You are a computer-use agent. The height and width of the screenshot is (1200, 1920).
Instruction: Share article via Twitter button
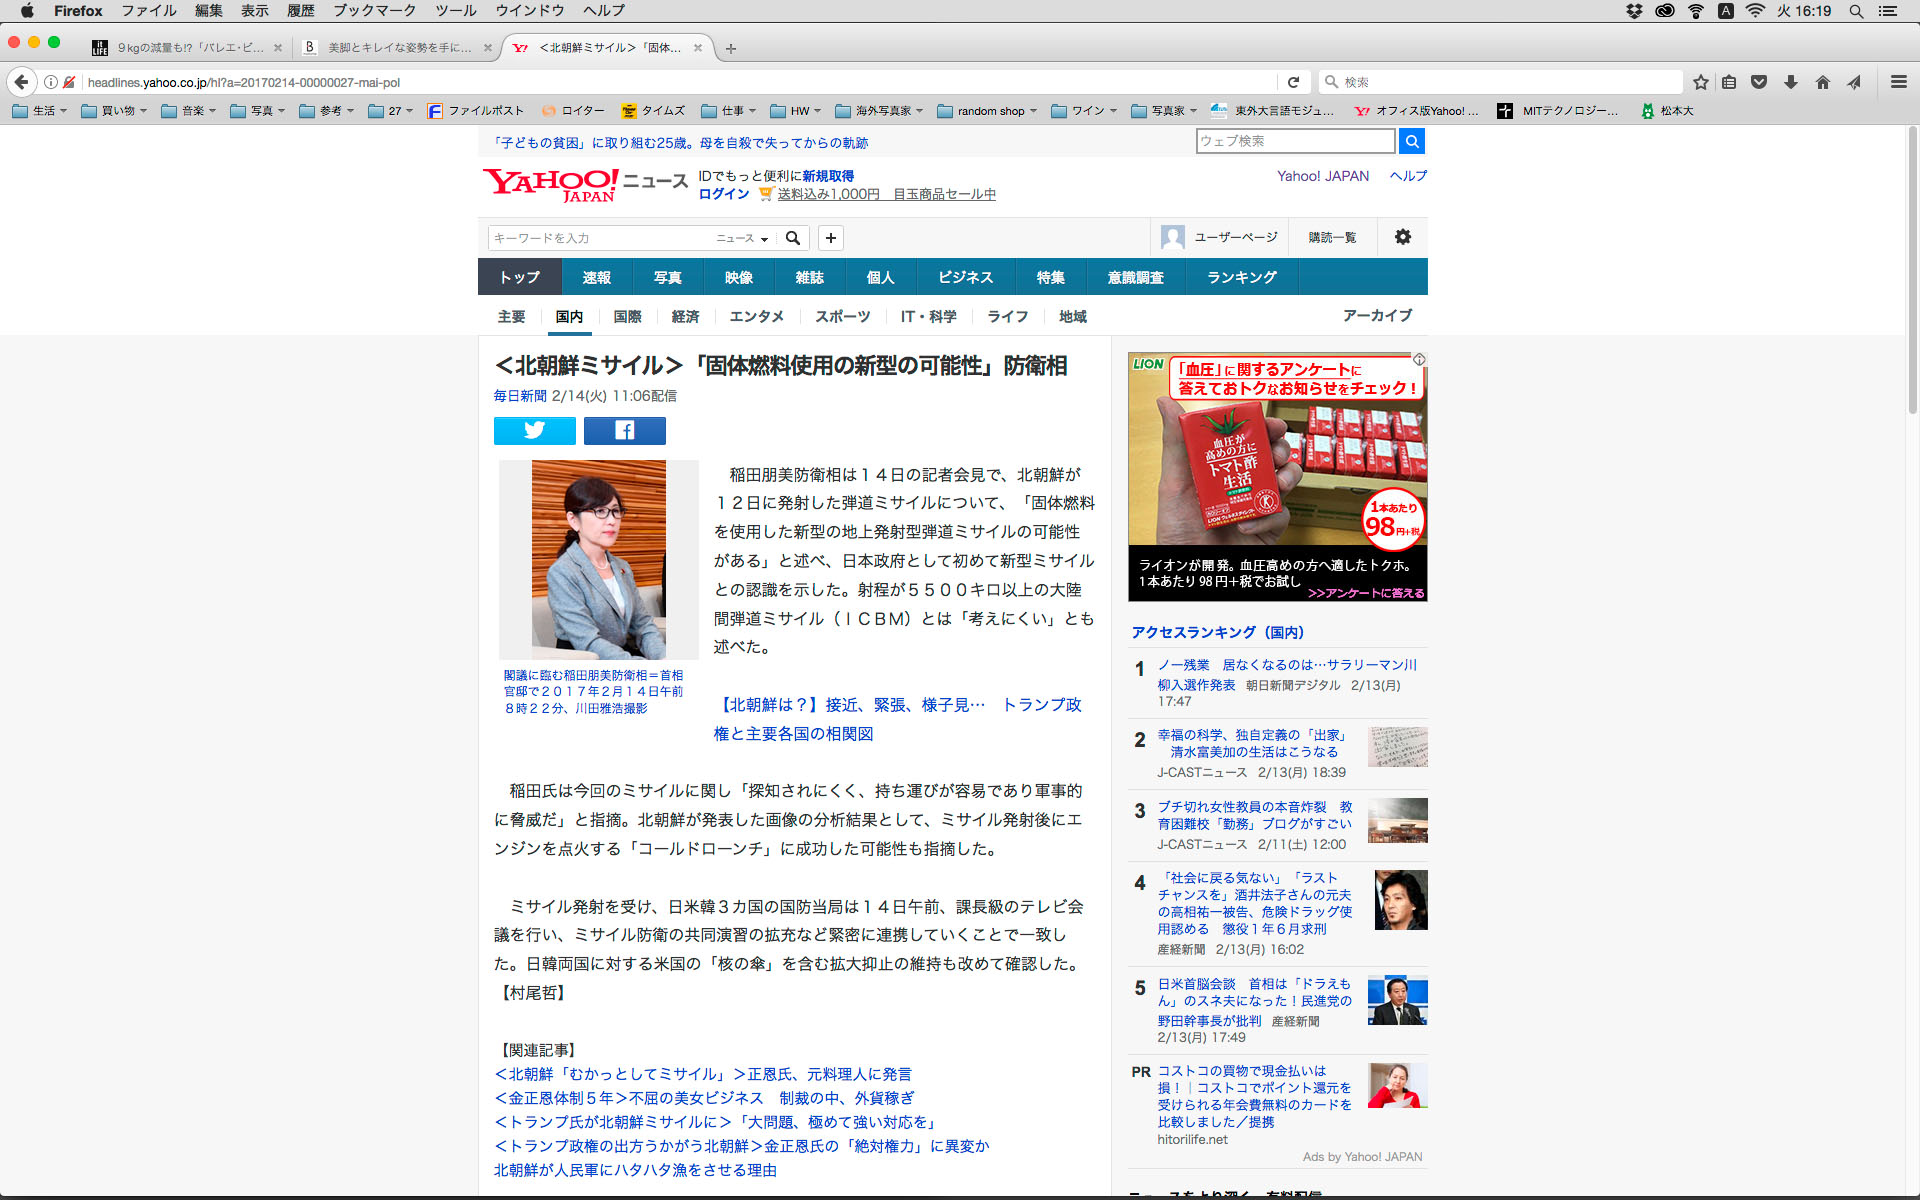point(534,430)
